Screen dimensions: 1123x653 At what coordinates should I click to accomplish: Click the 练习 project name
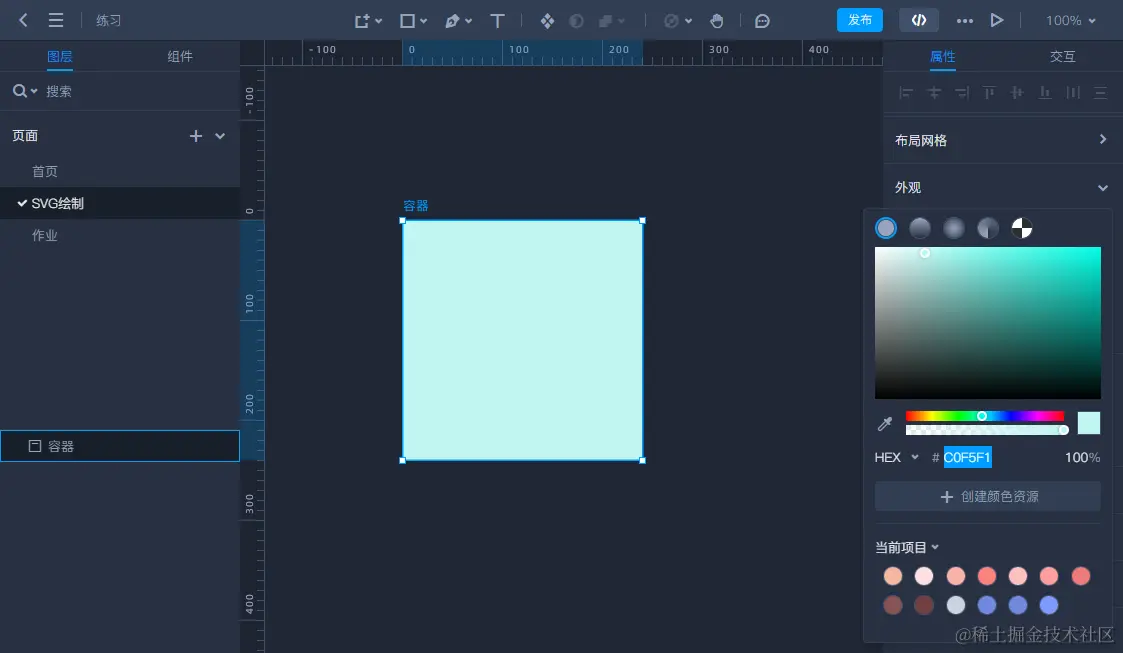point(108,21)
